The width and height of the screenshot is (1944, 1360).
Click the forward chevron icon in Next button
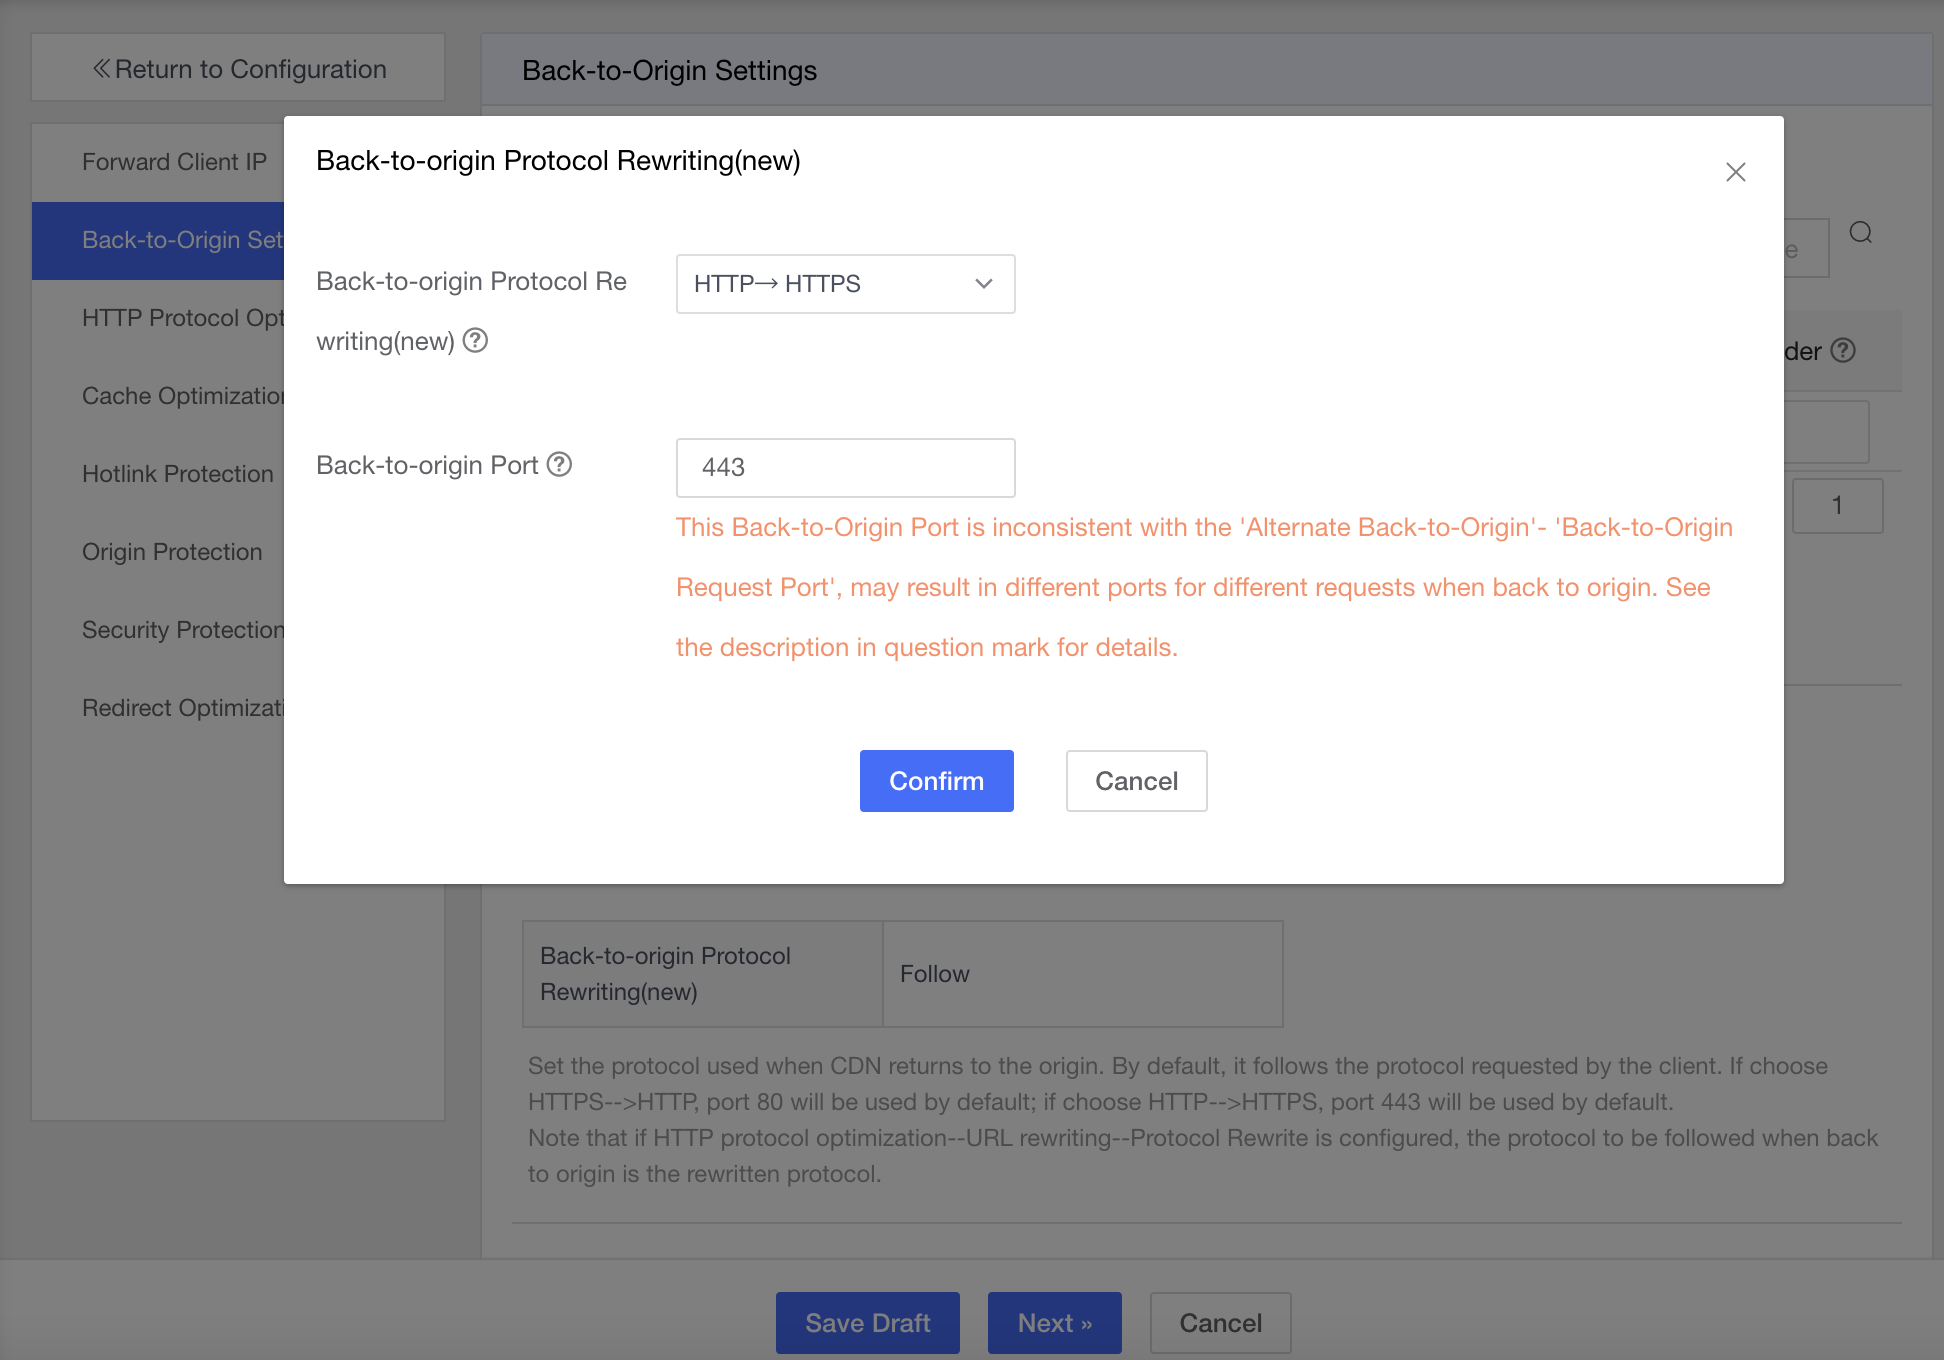click(x=1089, y=1323)
